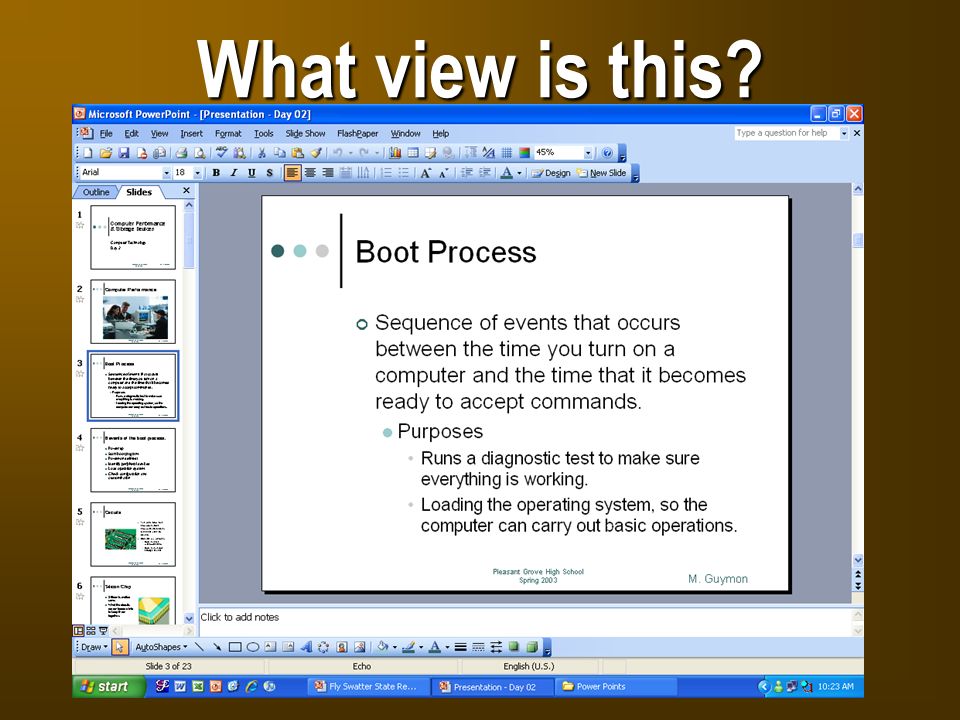Show or hide grid icon

(506, 152)
